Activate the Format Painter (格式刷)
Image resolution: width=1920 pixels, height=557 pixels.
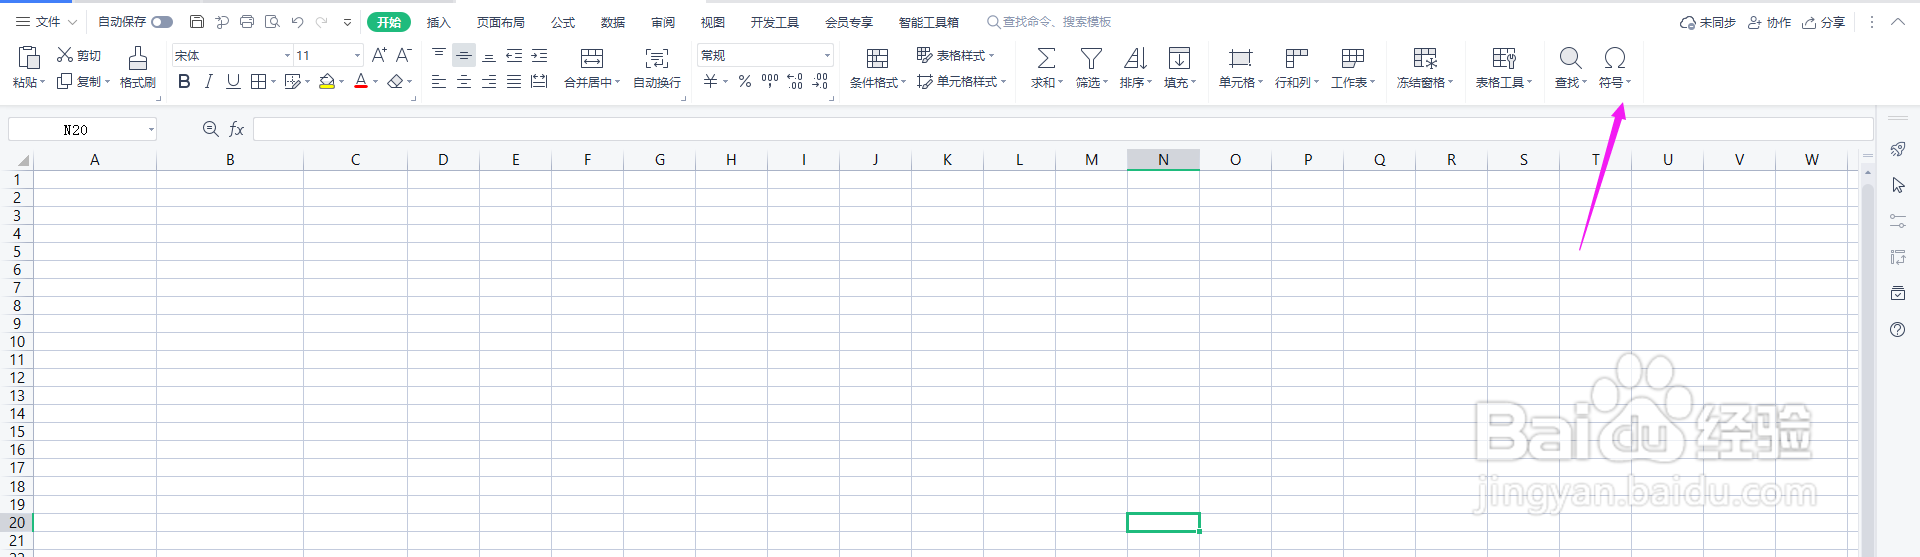(x=138, y=67)
